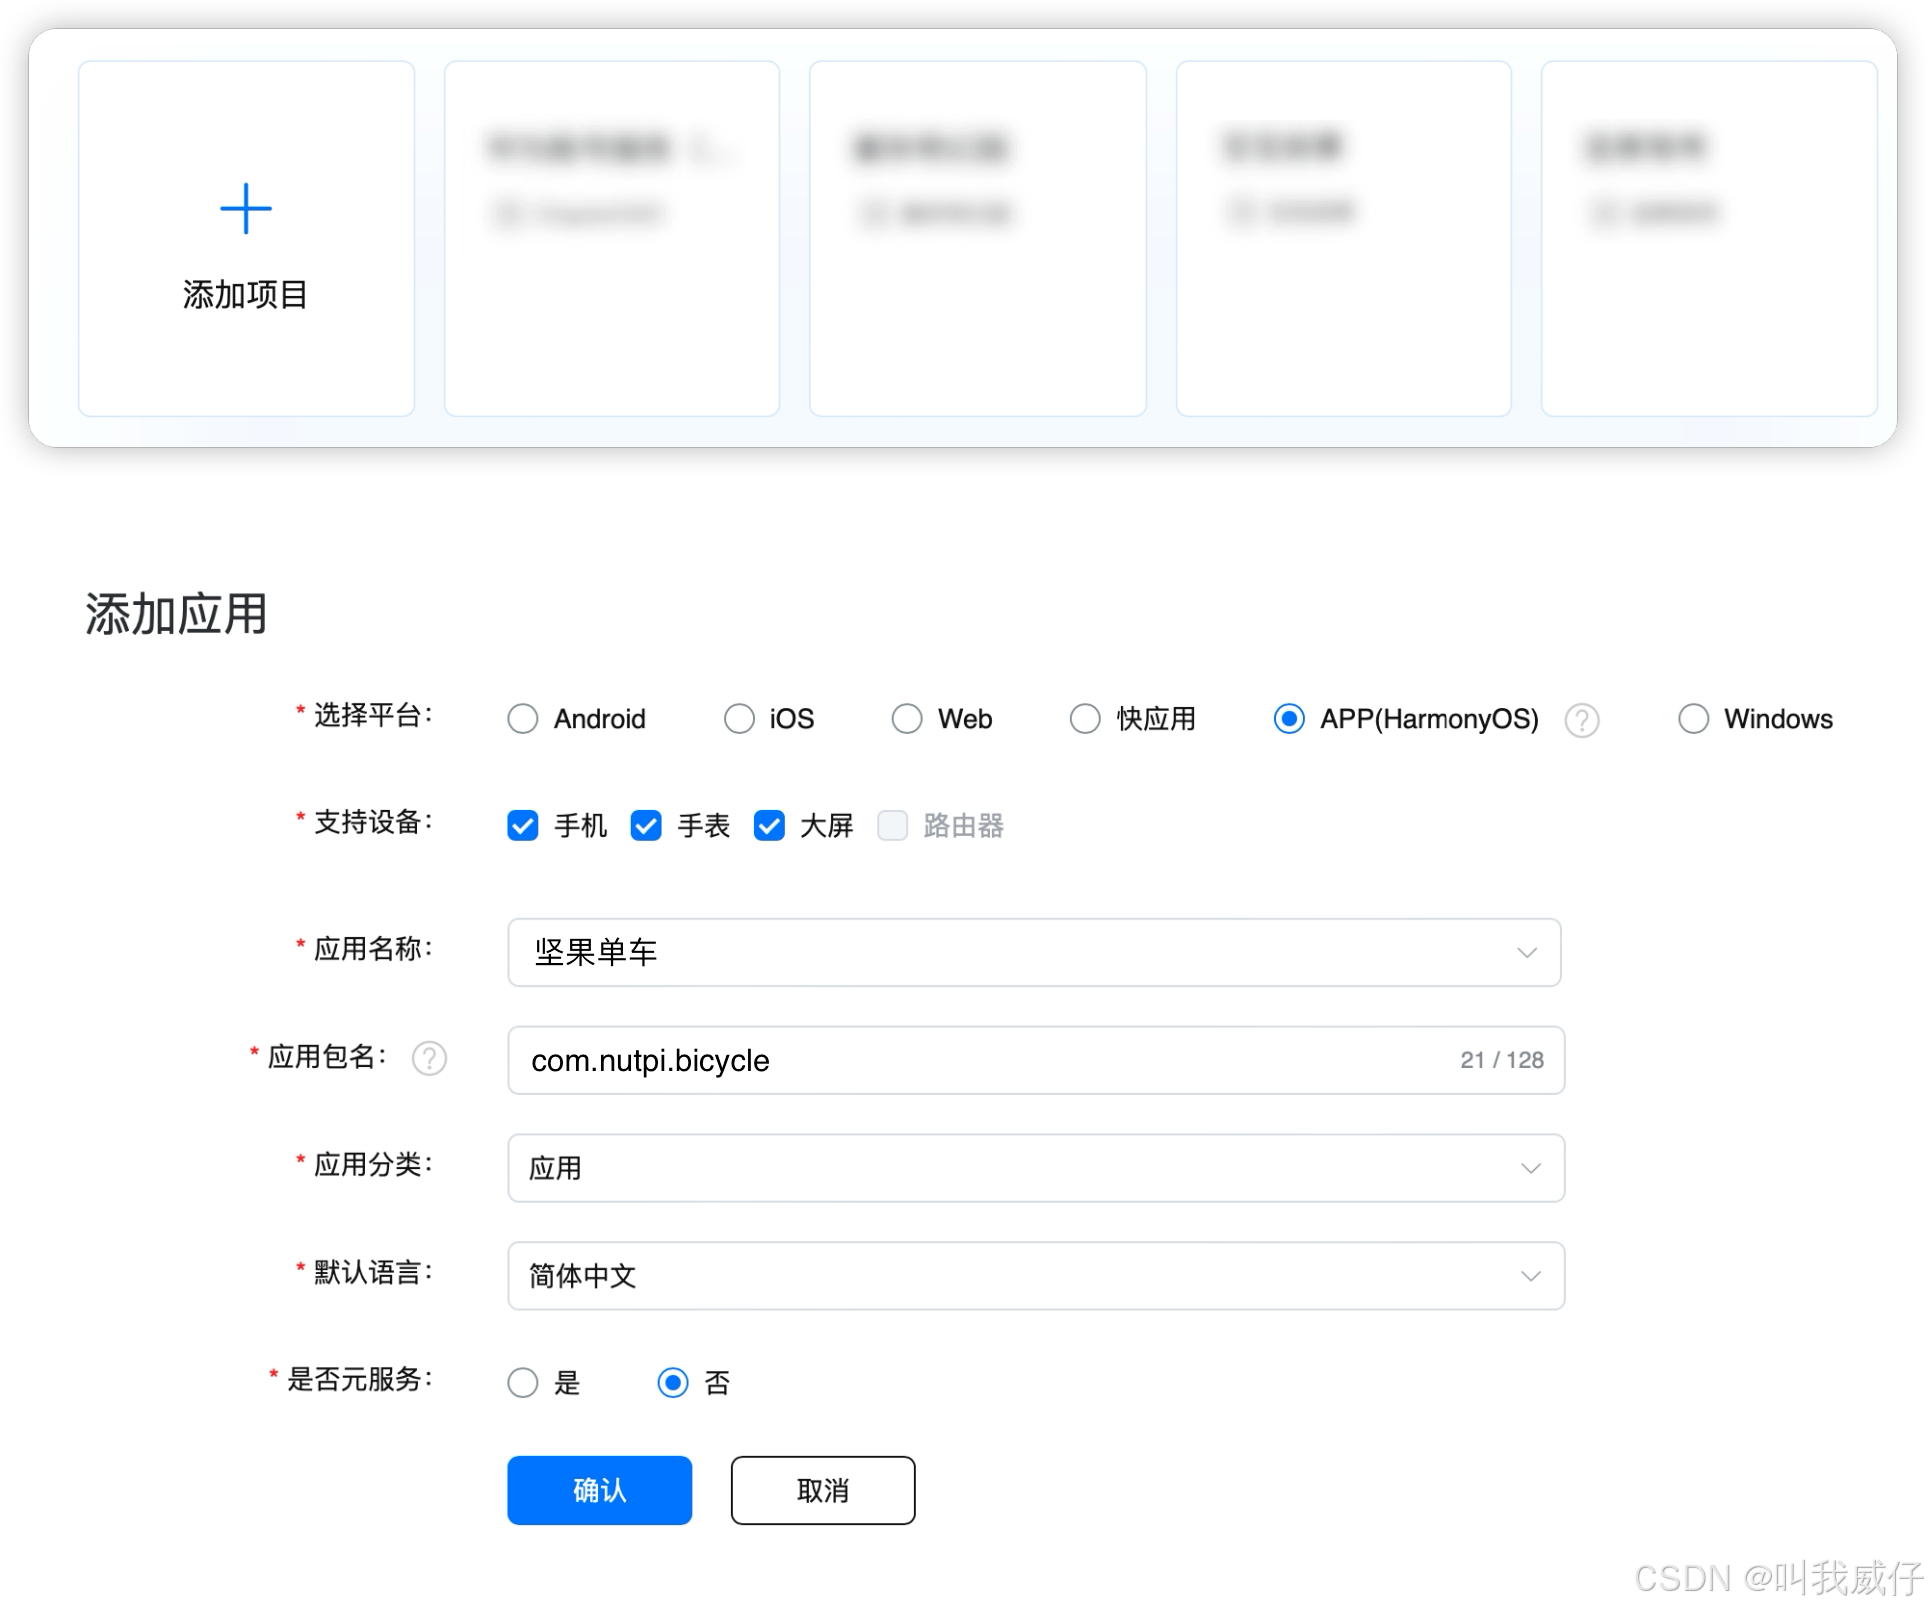
Task: Select APP(HarmonyOS) platform radio button
Action: [x=1289, y=719]
